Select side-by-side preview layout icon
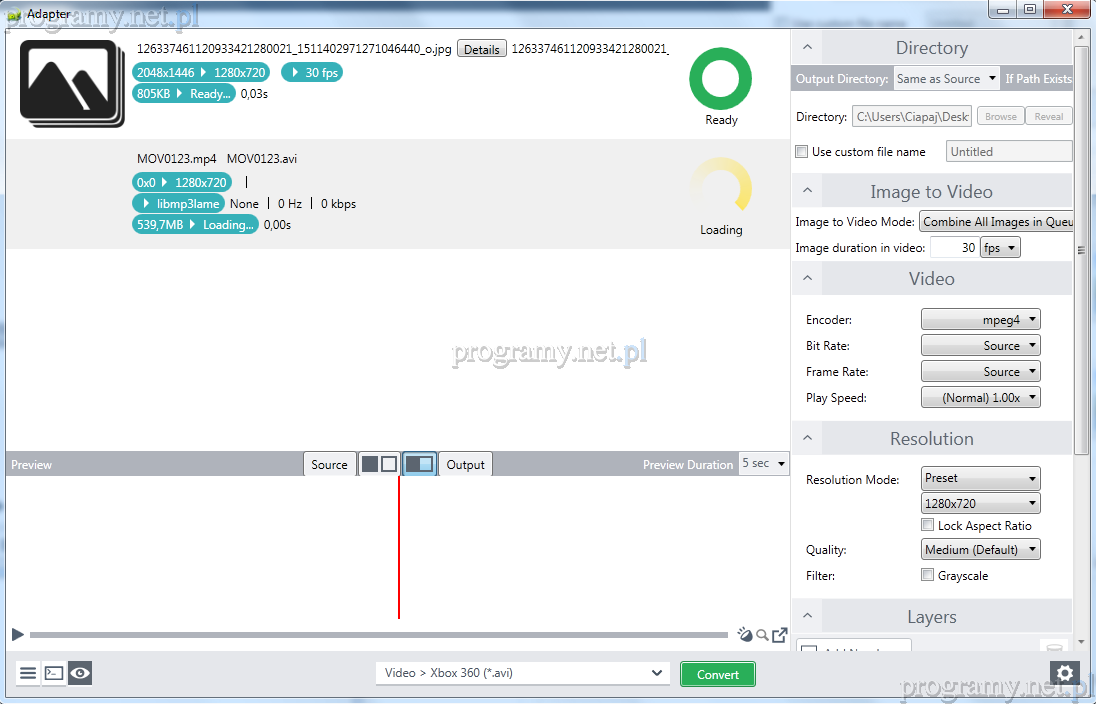 (379, 464)
